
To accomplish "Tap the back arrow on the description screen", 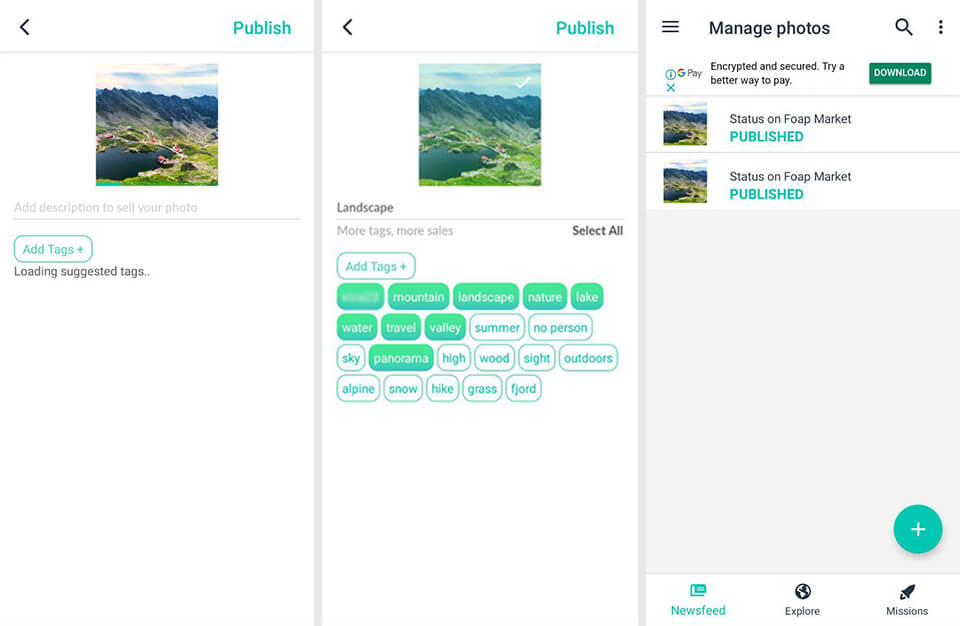I will pyautogui.click(x=24, y=28).
